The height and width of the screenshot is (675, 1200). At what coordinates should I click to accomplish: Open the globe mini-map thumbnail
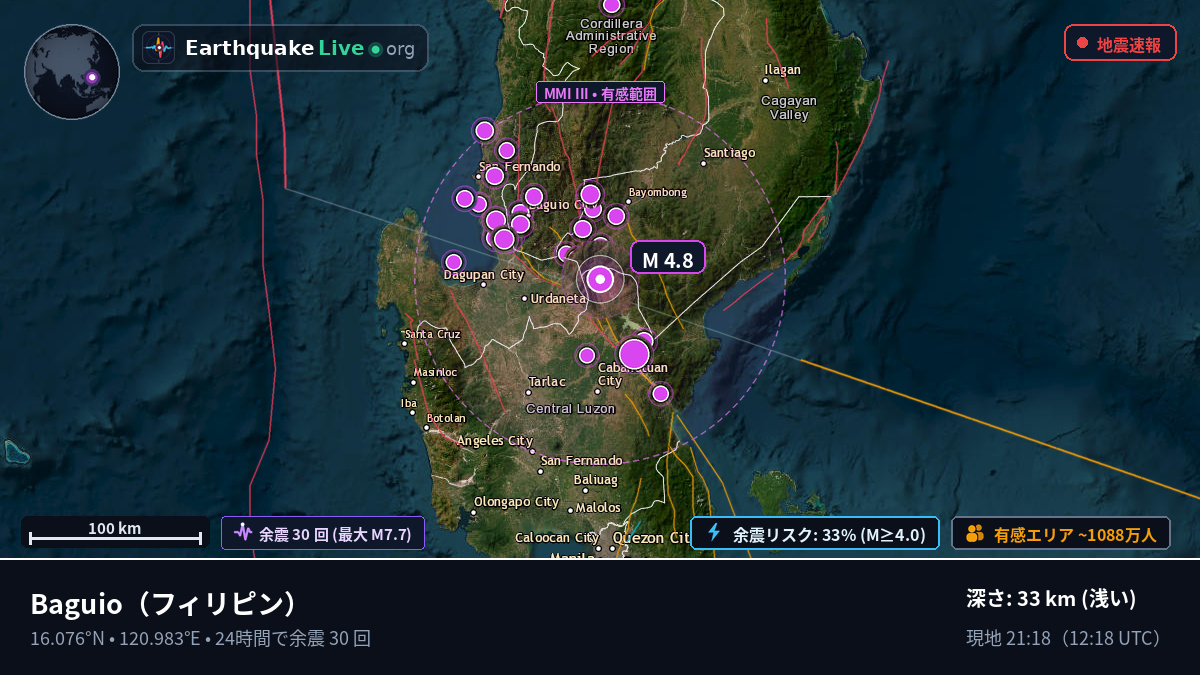click(x=72, y=72)
